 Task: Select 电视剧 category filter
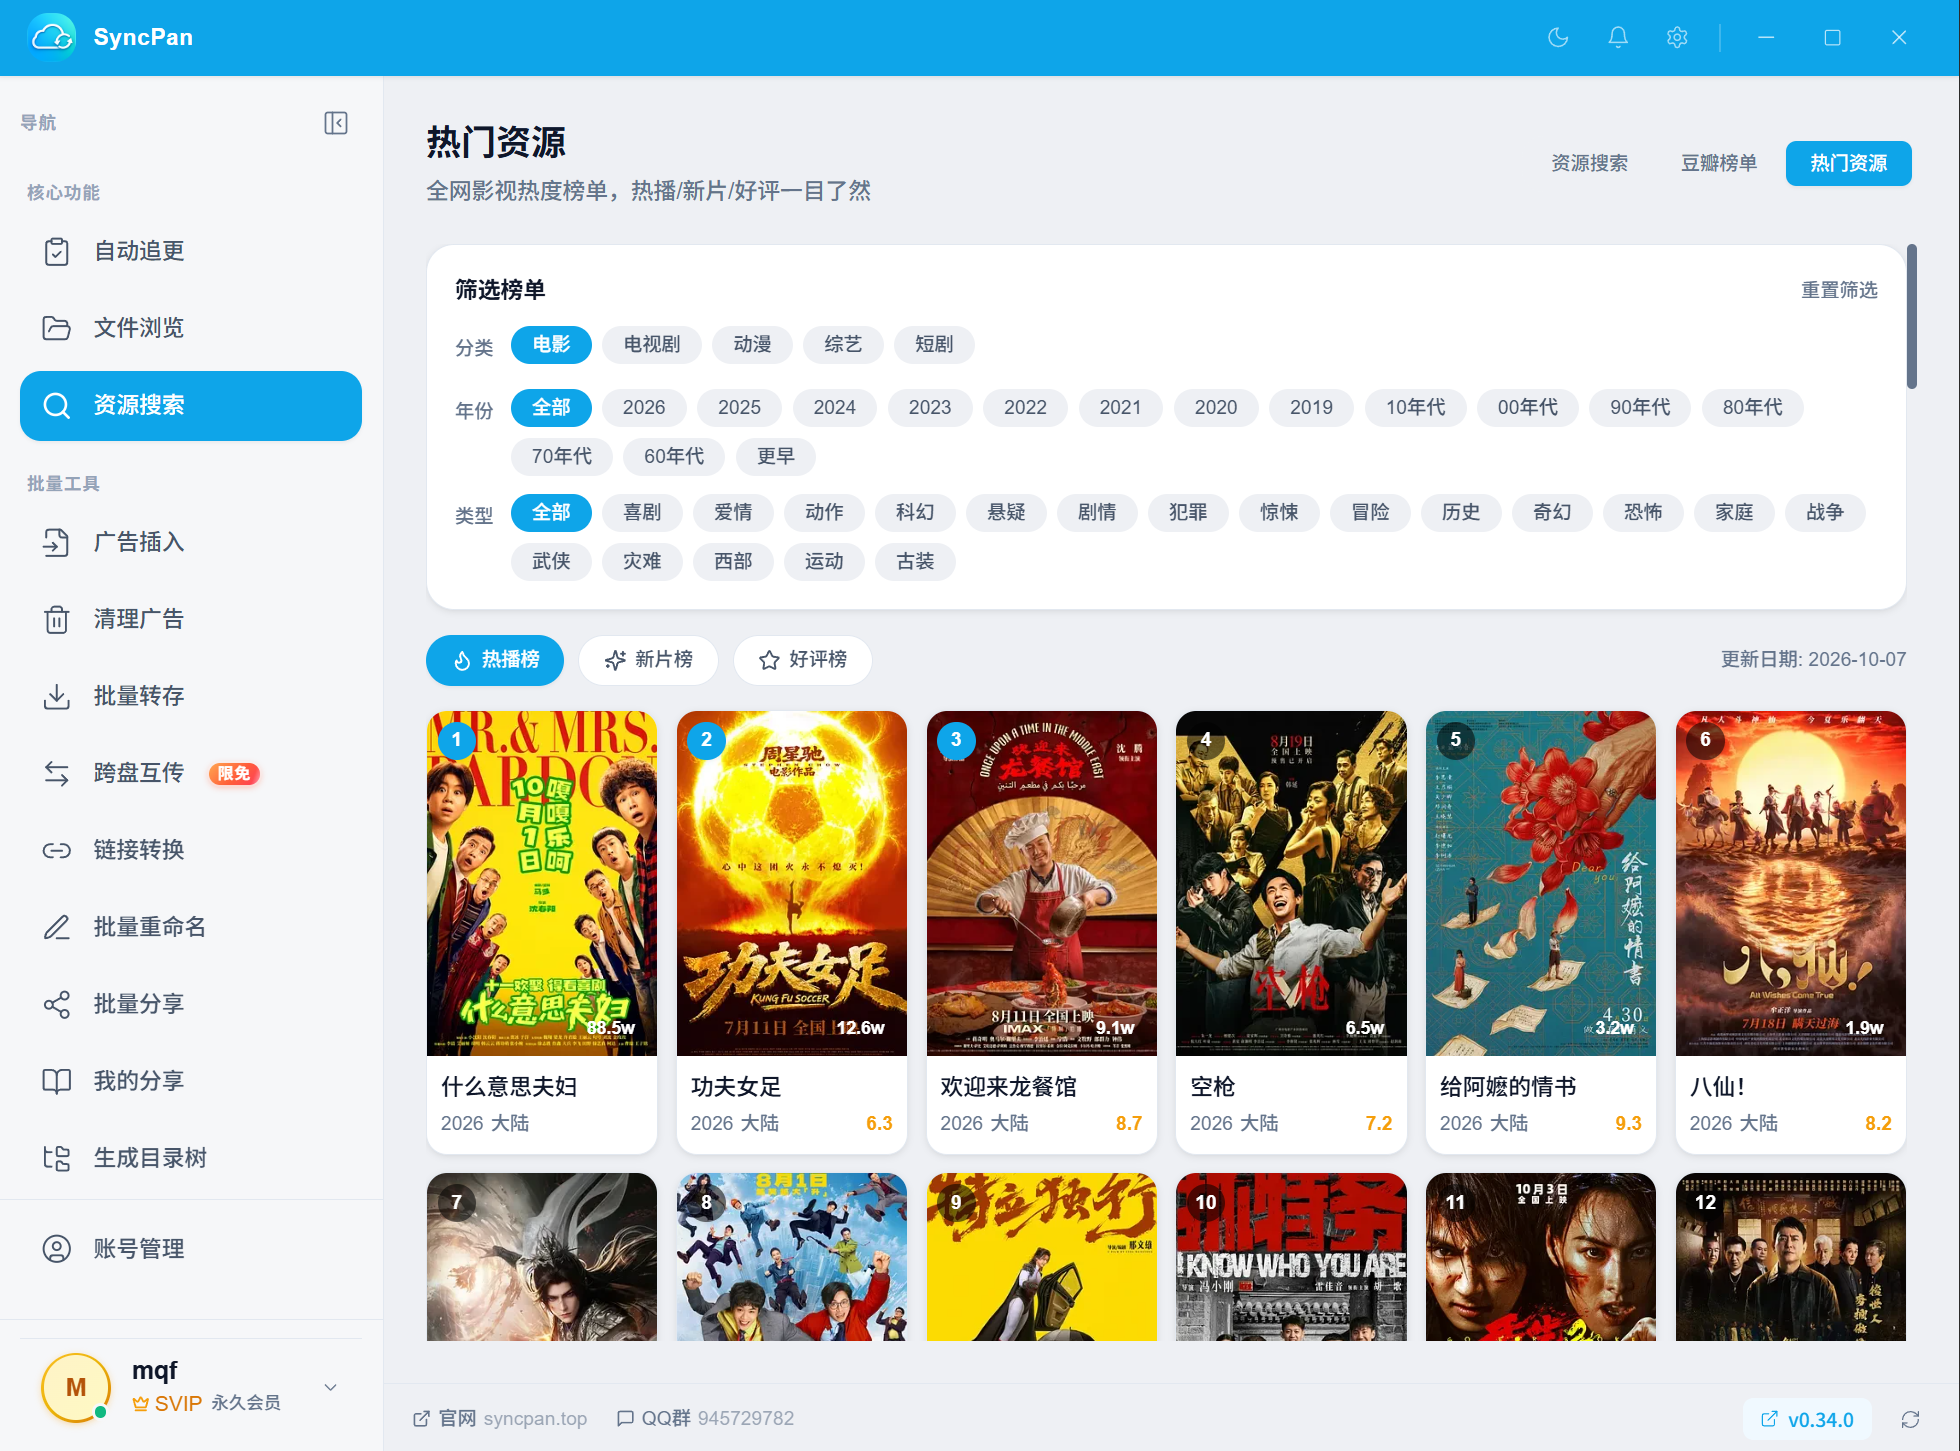[x=652, y=345]
